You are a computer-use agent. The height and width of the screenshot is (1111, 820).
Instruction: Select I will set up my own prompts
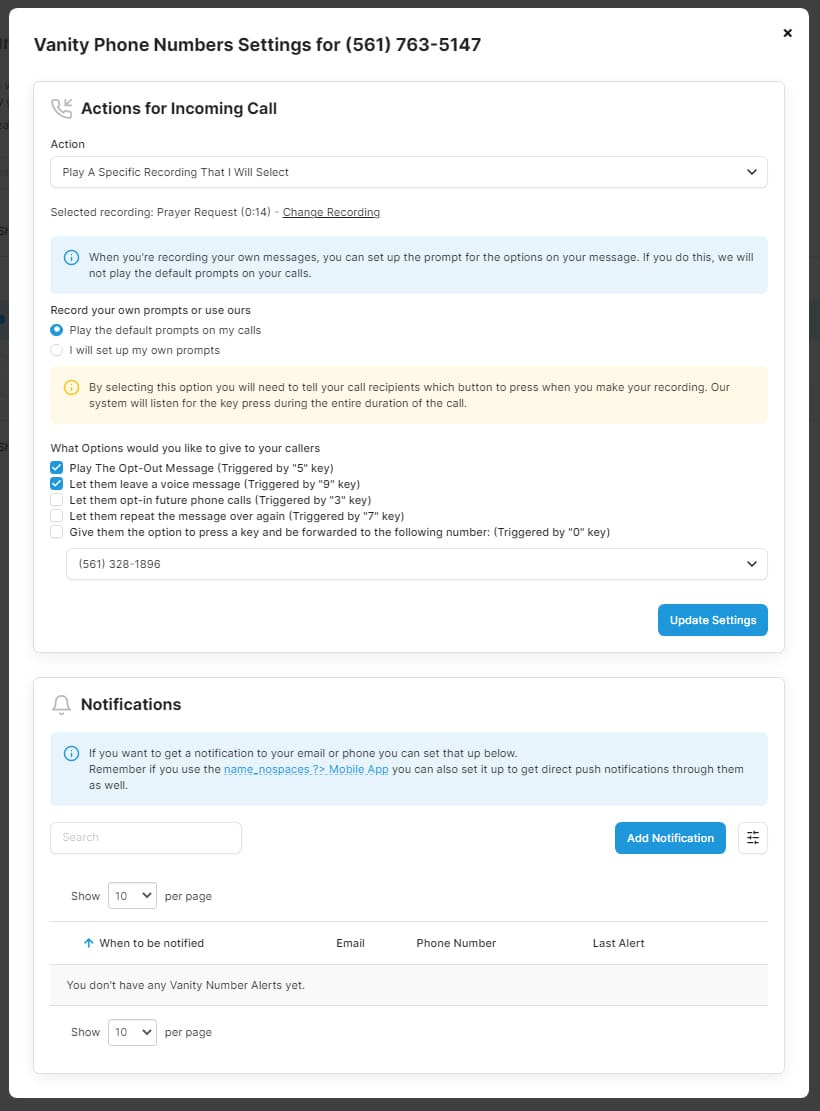coord(57,350)
